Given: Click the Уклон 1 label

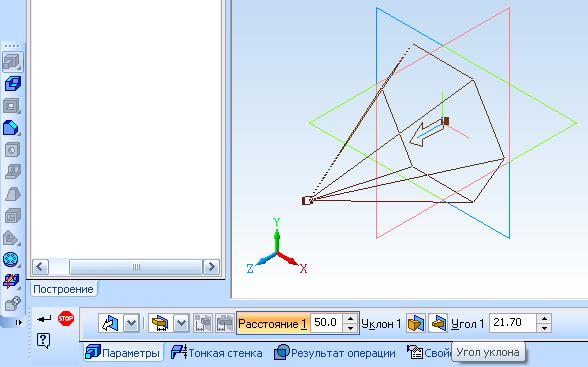Looking at the screenshot, I should [381, 323].
